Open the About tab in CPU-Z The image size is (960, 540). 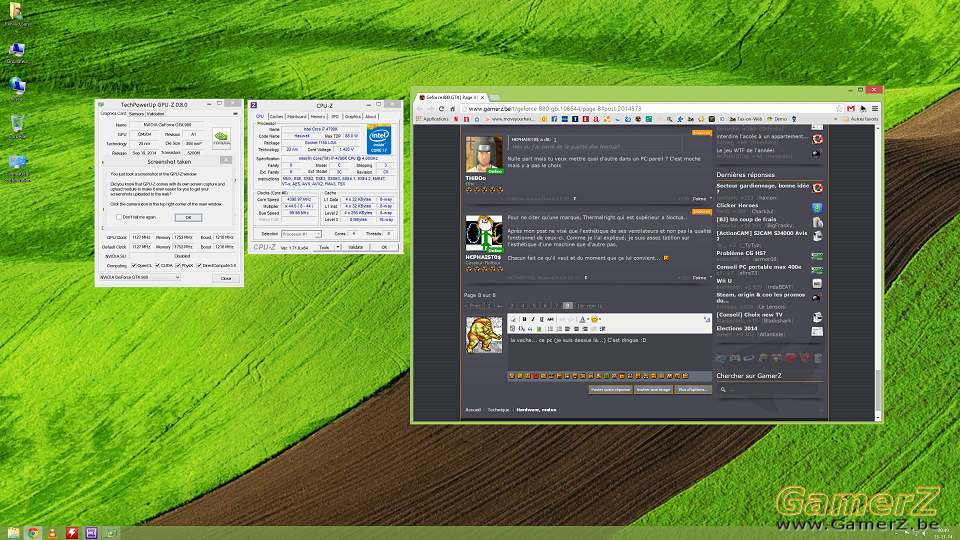pos(370,116)
